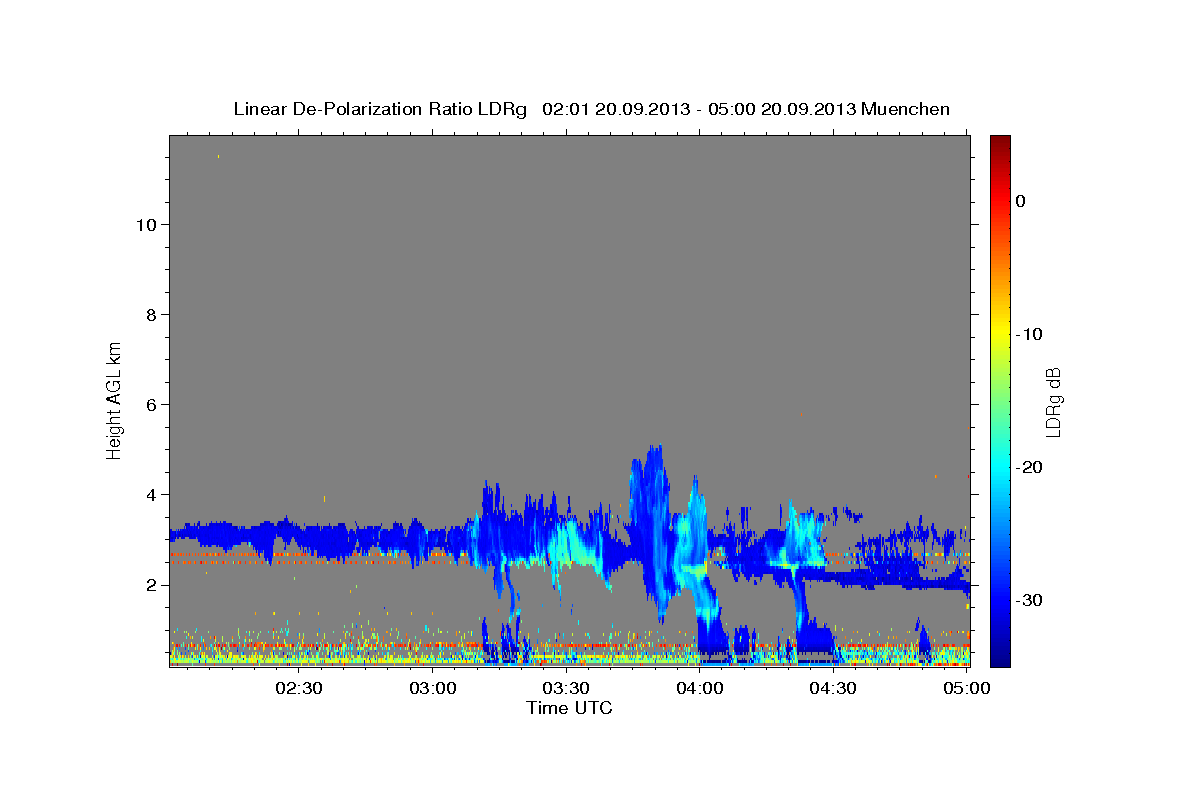Screen dimensions: 1200x800
Task: Click the height tick label 4
Action: point(152,494)
